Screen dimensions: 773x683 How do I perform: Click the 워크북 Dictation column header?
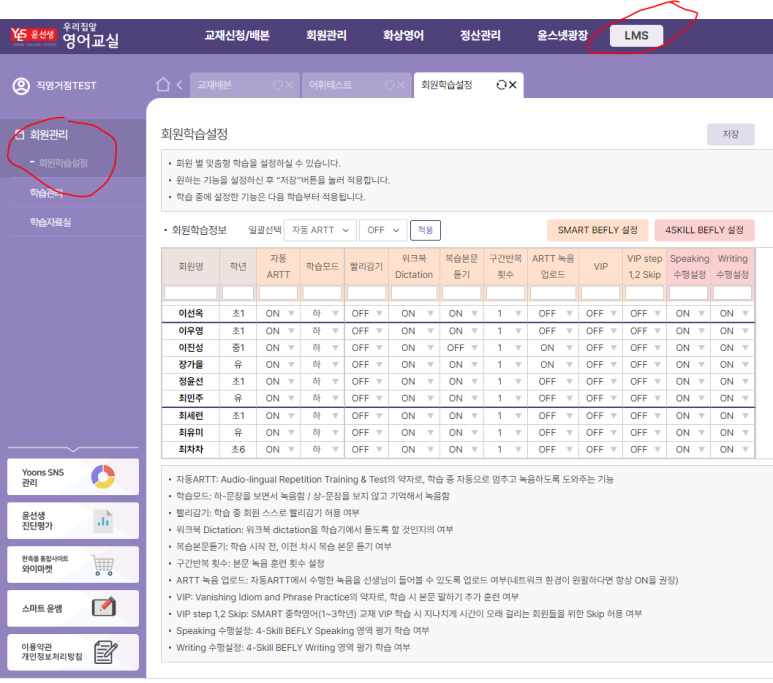[414, 266]
